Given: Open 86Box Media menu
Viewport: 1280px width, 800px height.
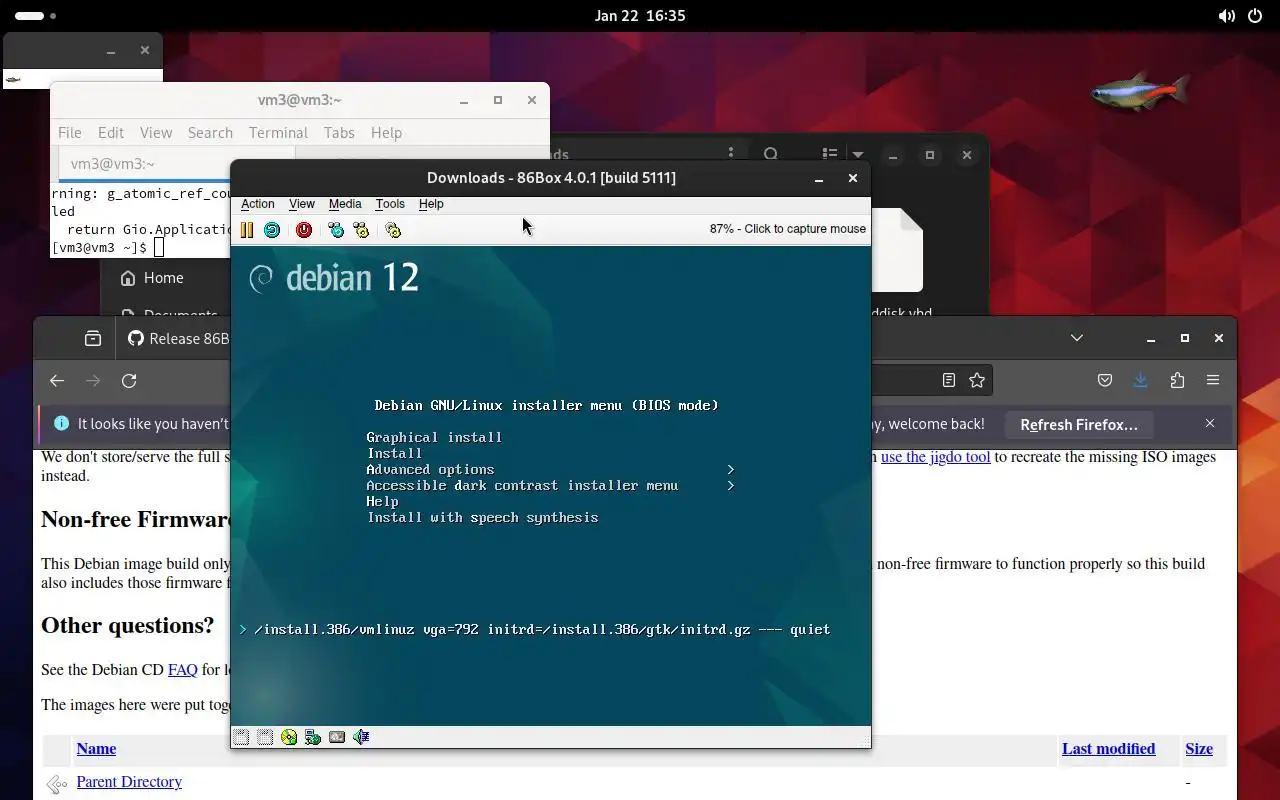Looking at the screenshot, I should (345, 204).
